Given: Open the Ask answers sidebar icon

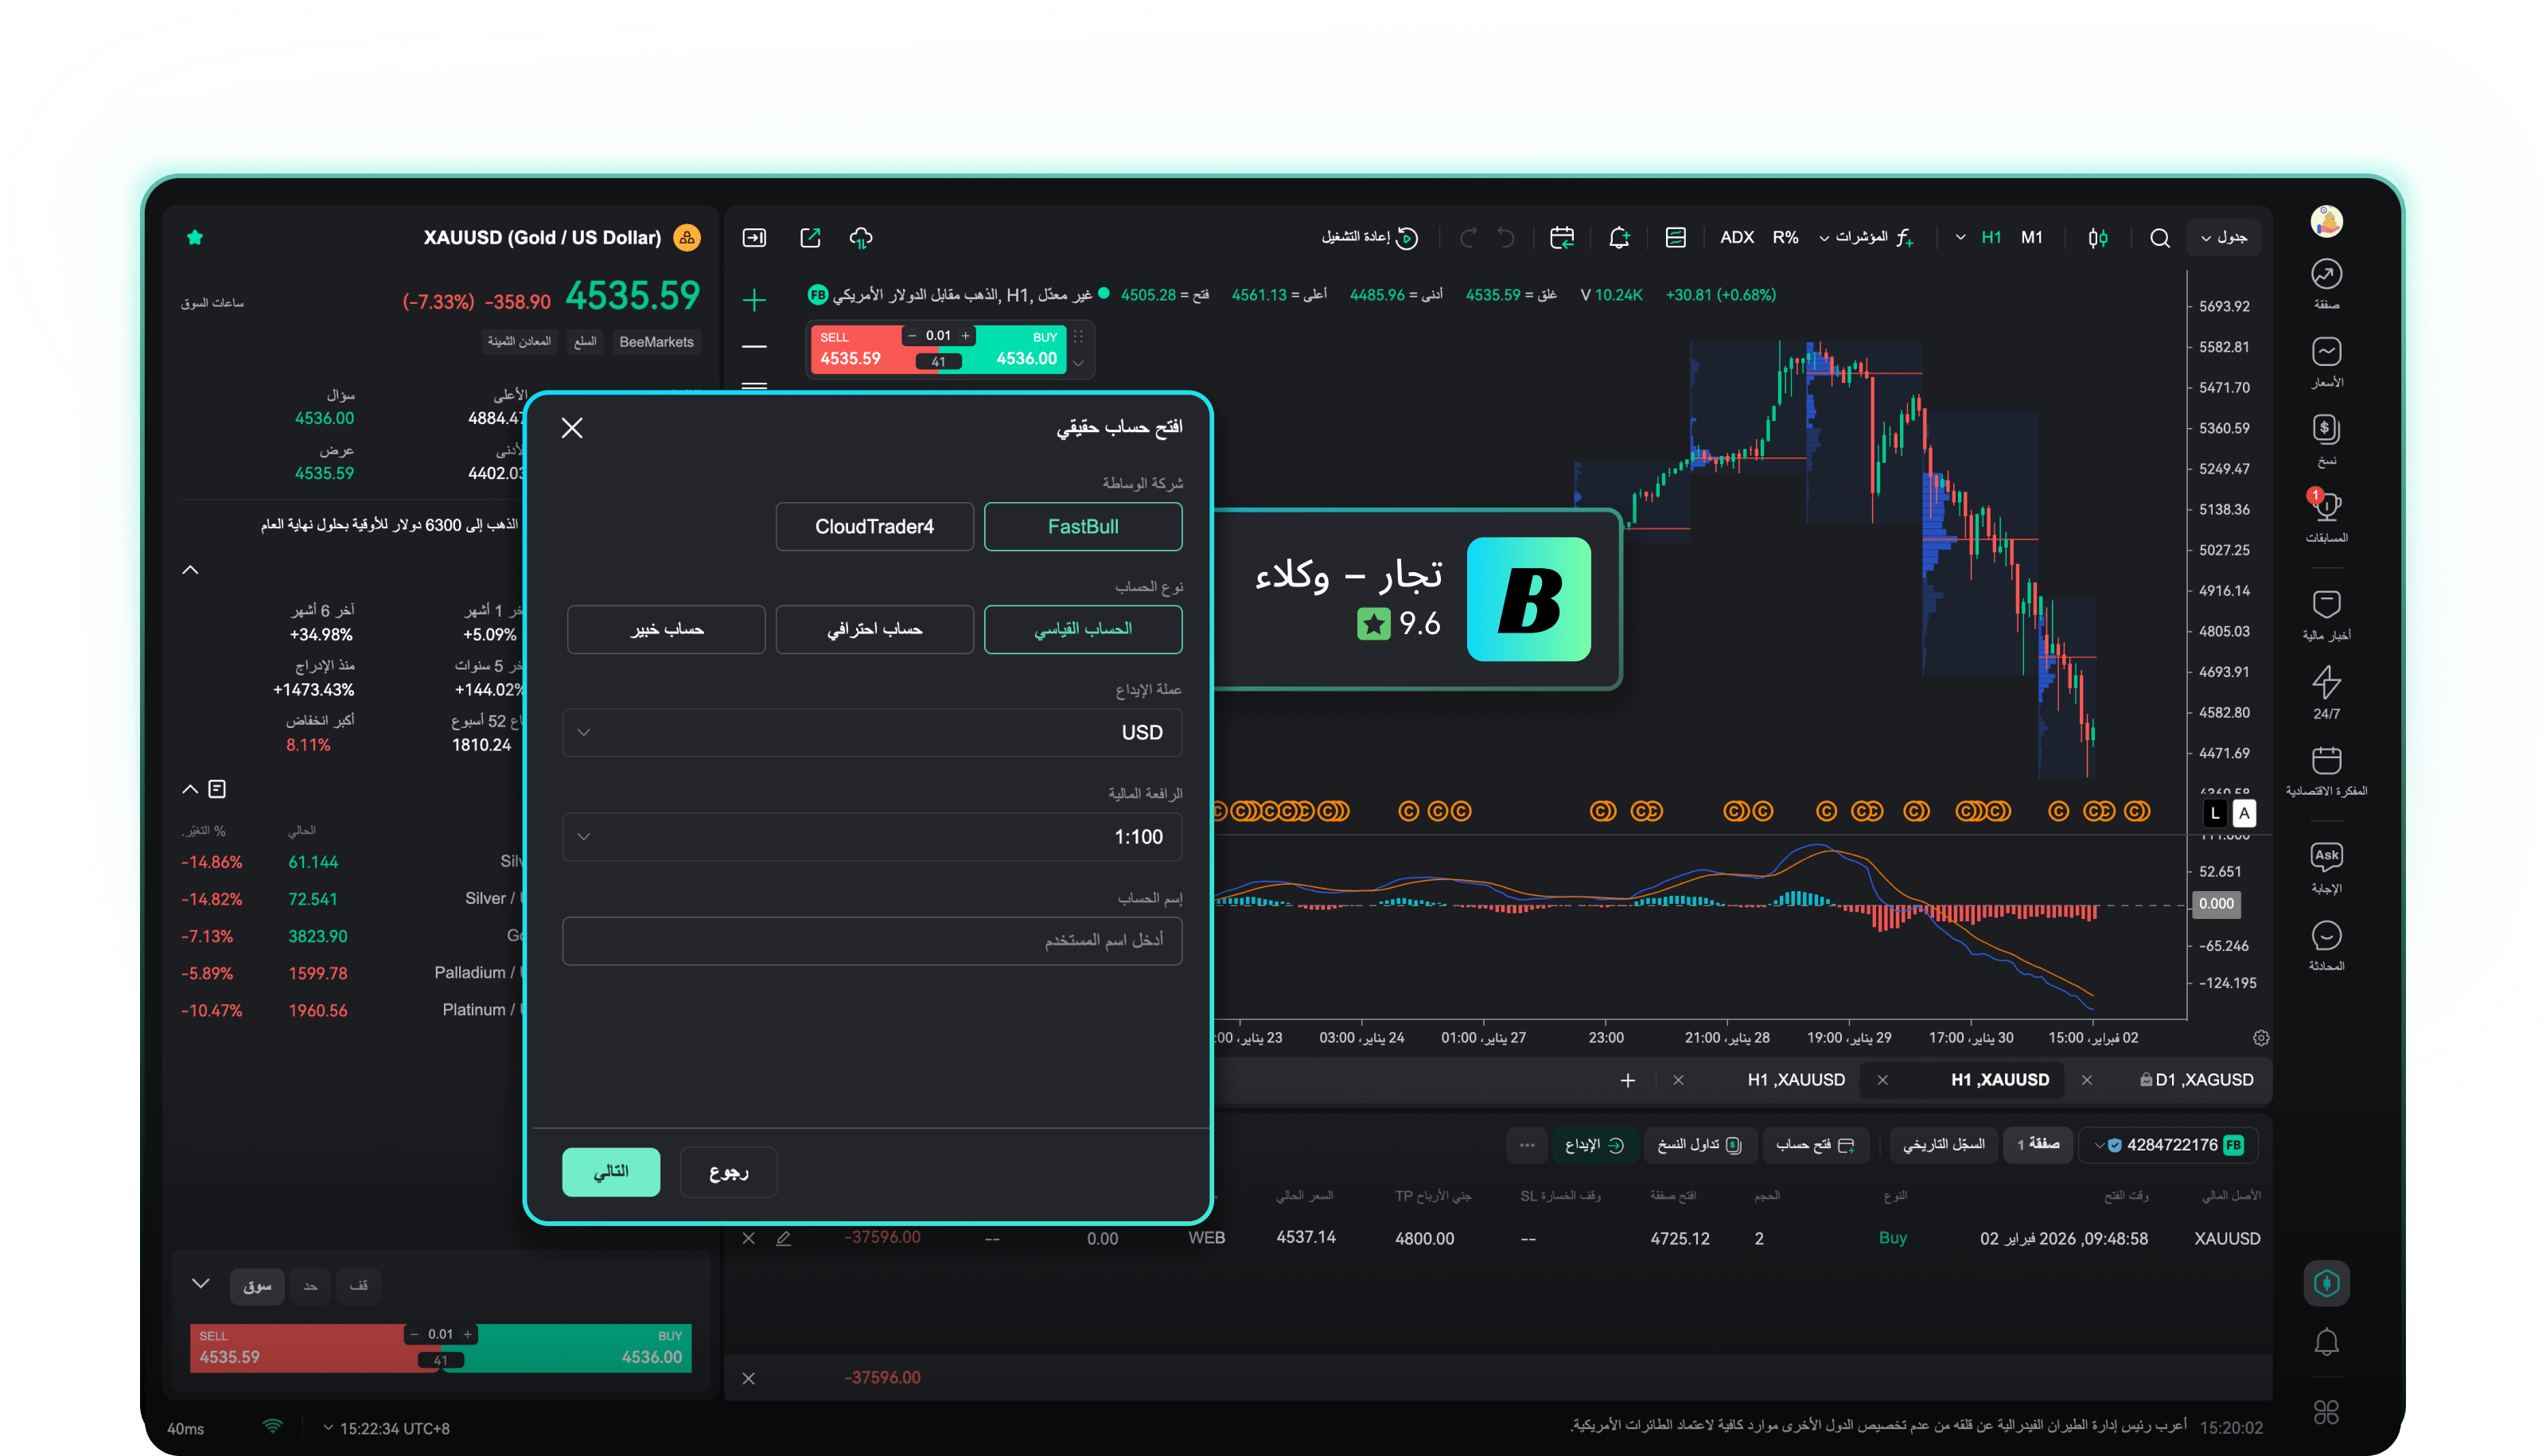Looking at the screenshot, I should (2326, 858).
